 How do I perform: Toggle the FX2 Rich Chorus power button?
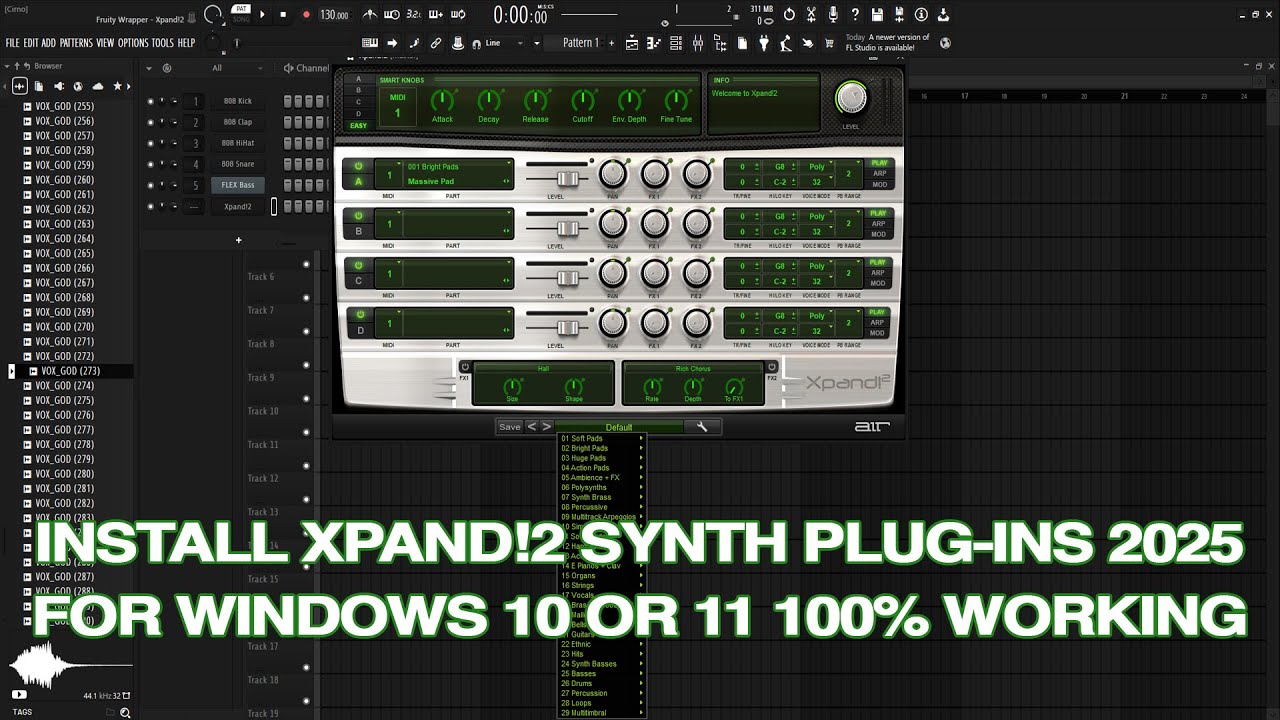click(771, 367)
